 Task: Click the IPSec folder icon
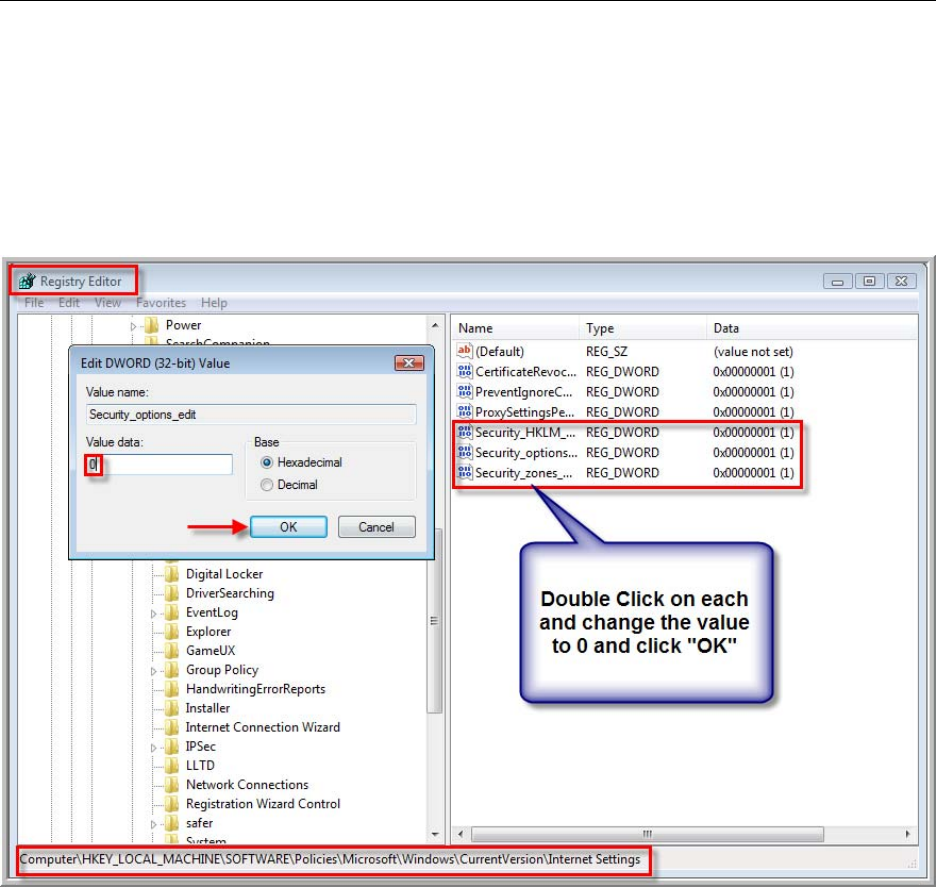[172, 746]
